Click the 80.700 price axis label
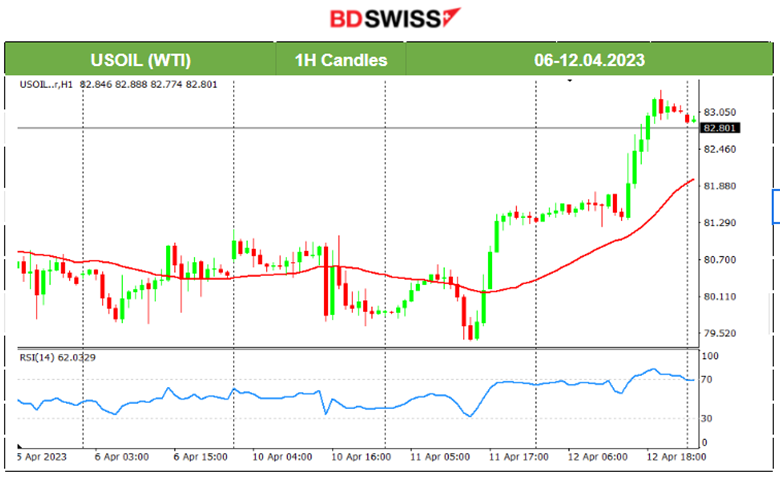 (720, 259)
